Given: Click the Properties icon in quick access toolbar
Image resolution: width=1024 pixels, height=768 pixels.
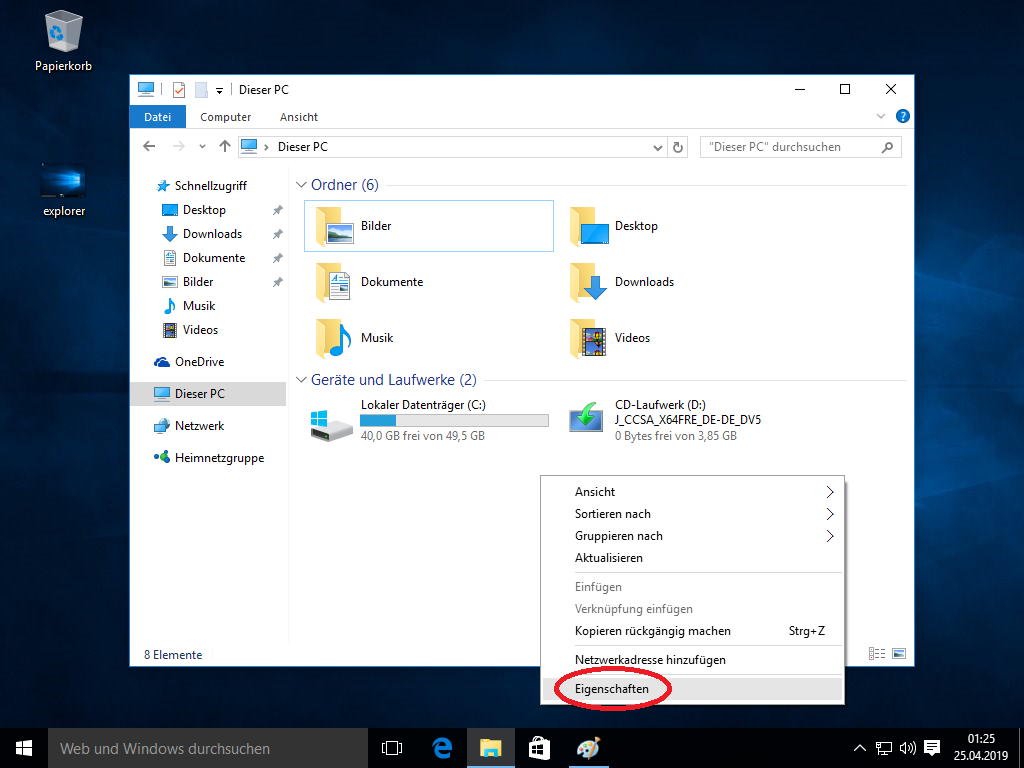Looking at the screenshot, I should [178, 89].
